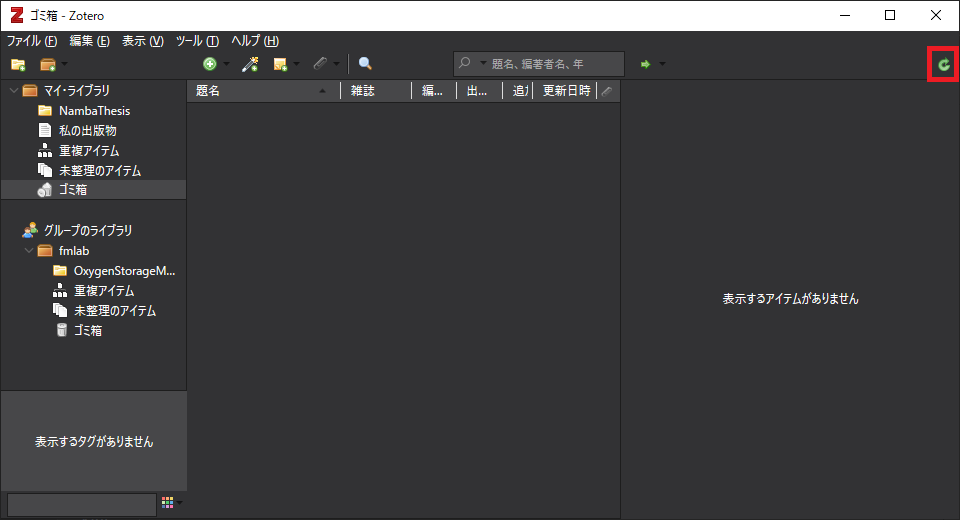Sort items by the 雑誌 column header
The width and height of the screenshot is (960, 520).
tap(376, 91)
